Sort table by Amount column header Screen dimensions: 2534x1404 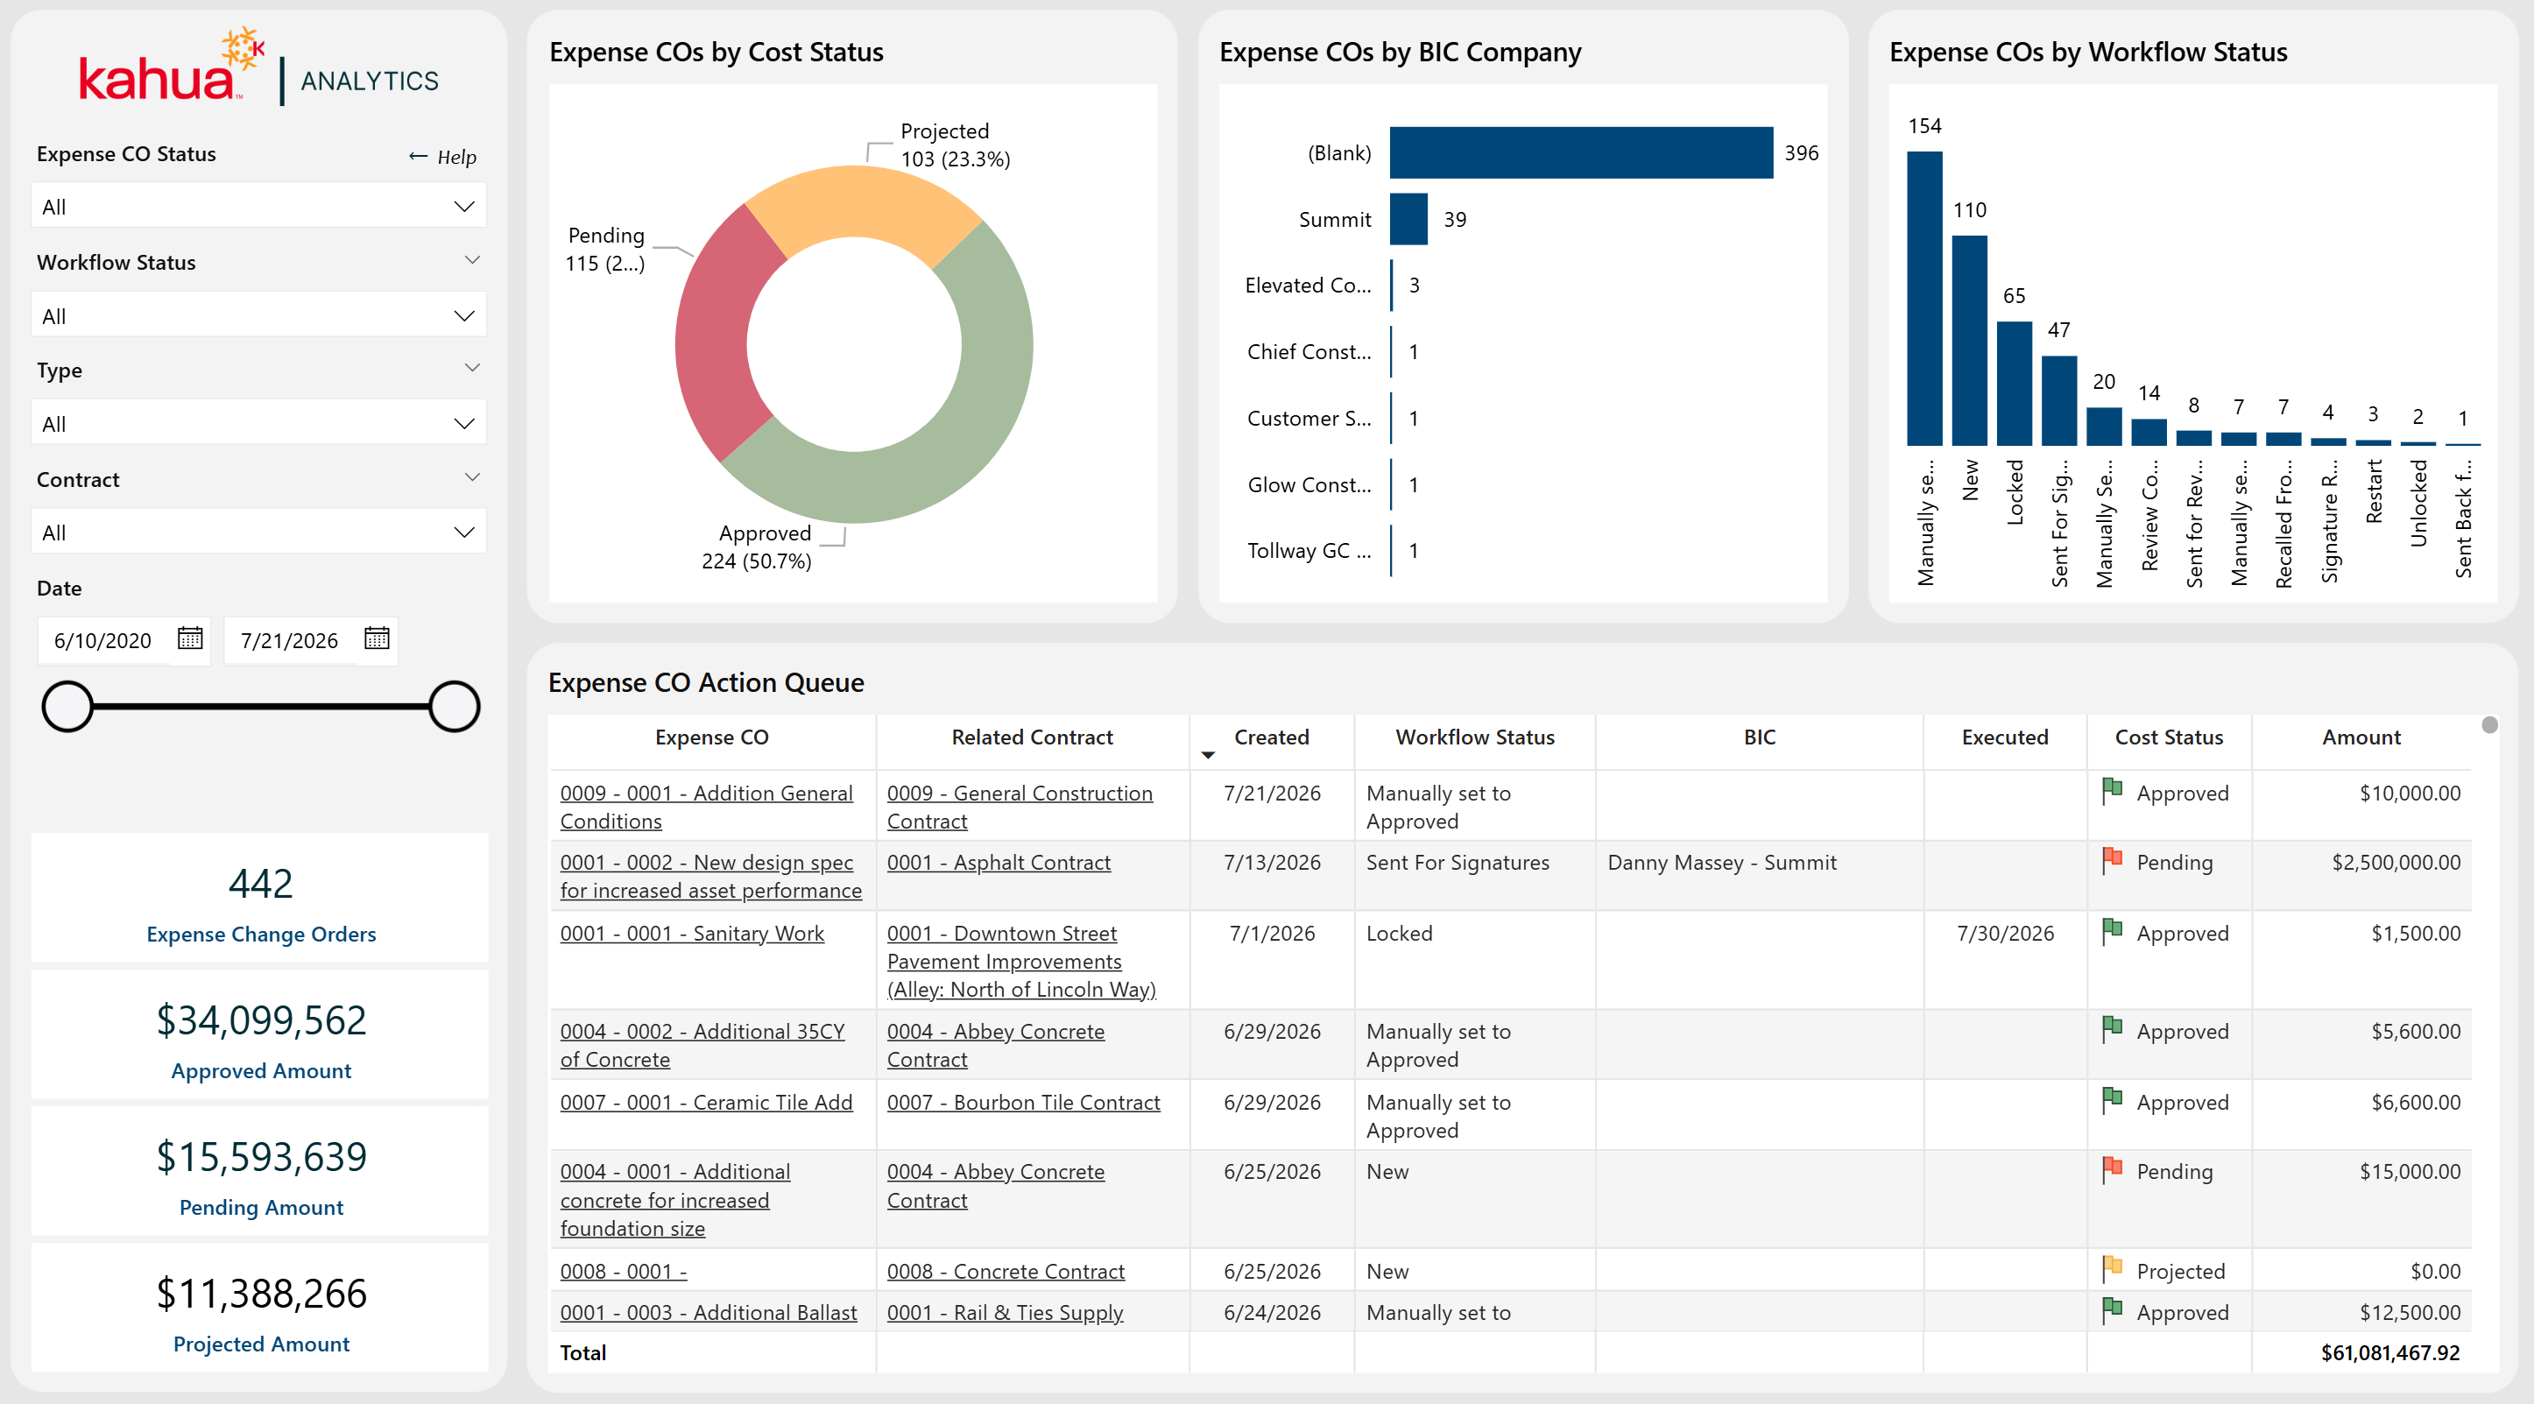[2360, 737]
